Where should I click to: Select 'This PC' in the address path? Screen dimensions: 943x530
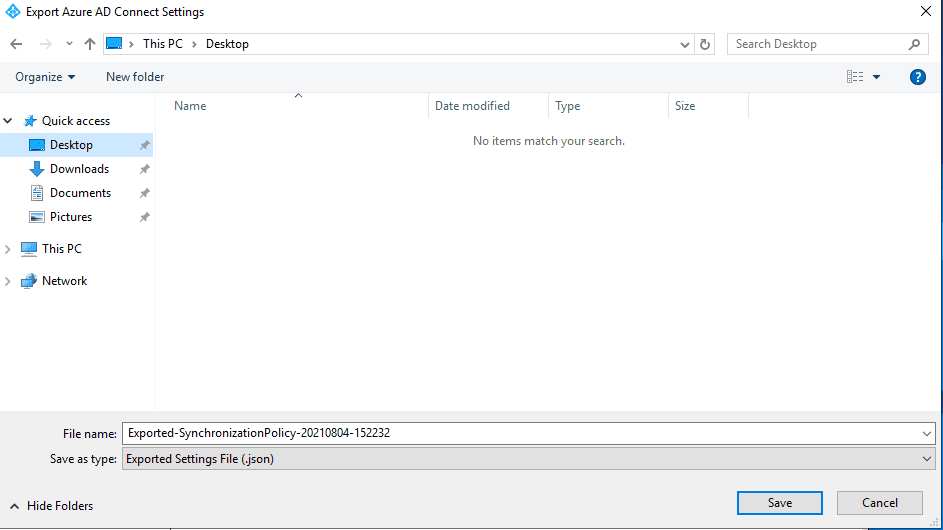pyautogui.click(x=162, y=44)
